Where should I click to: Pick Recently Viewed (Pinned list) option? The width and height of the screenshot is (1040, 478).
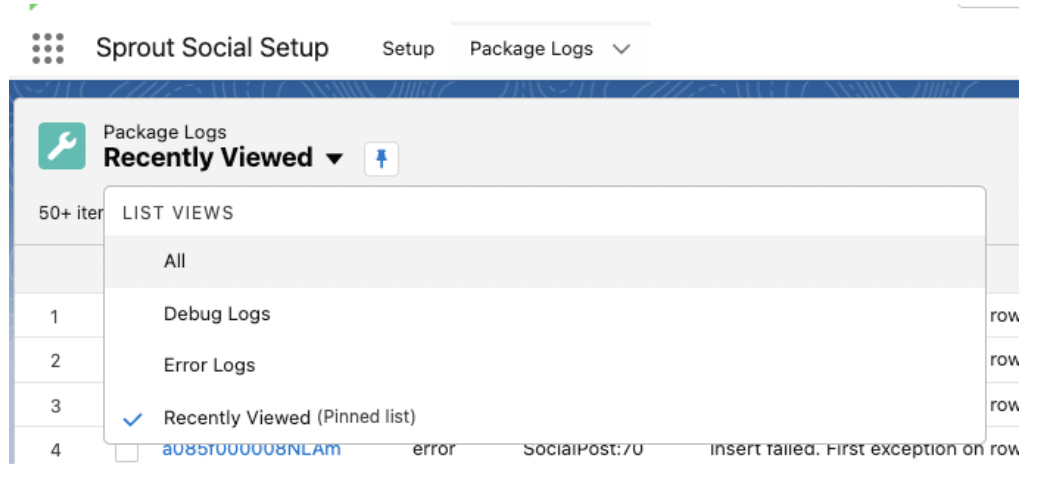click(545, 418)
